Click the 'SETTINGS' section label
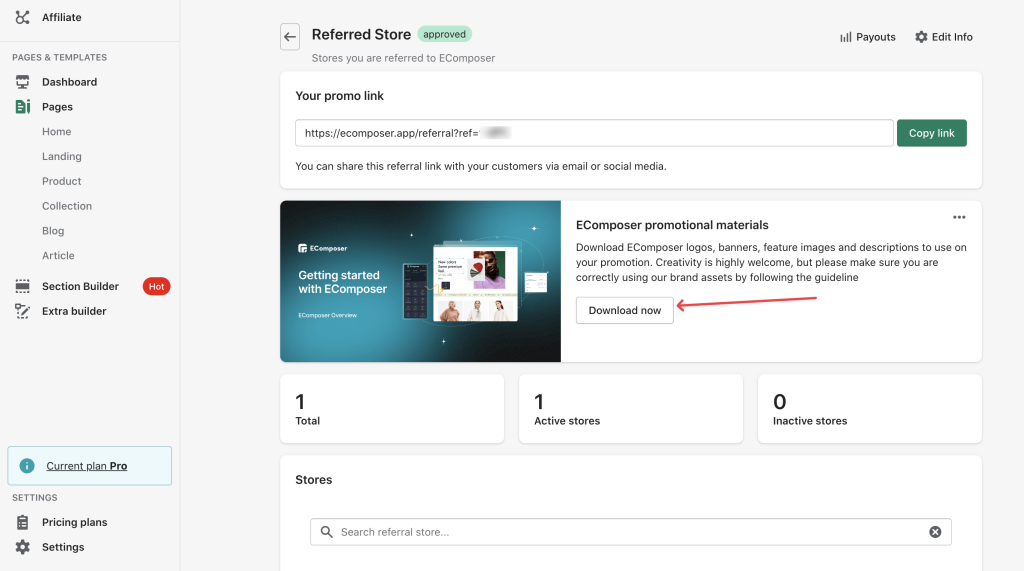Image resolution: width=1024 pixels, height=571 pixels. 35,498
